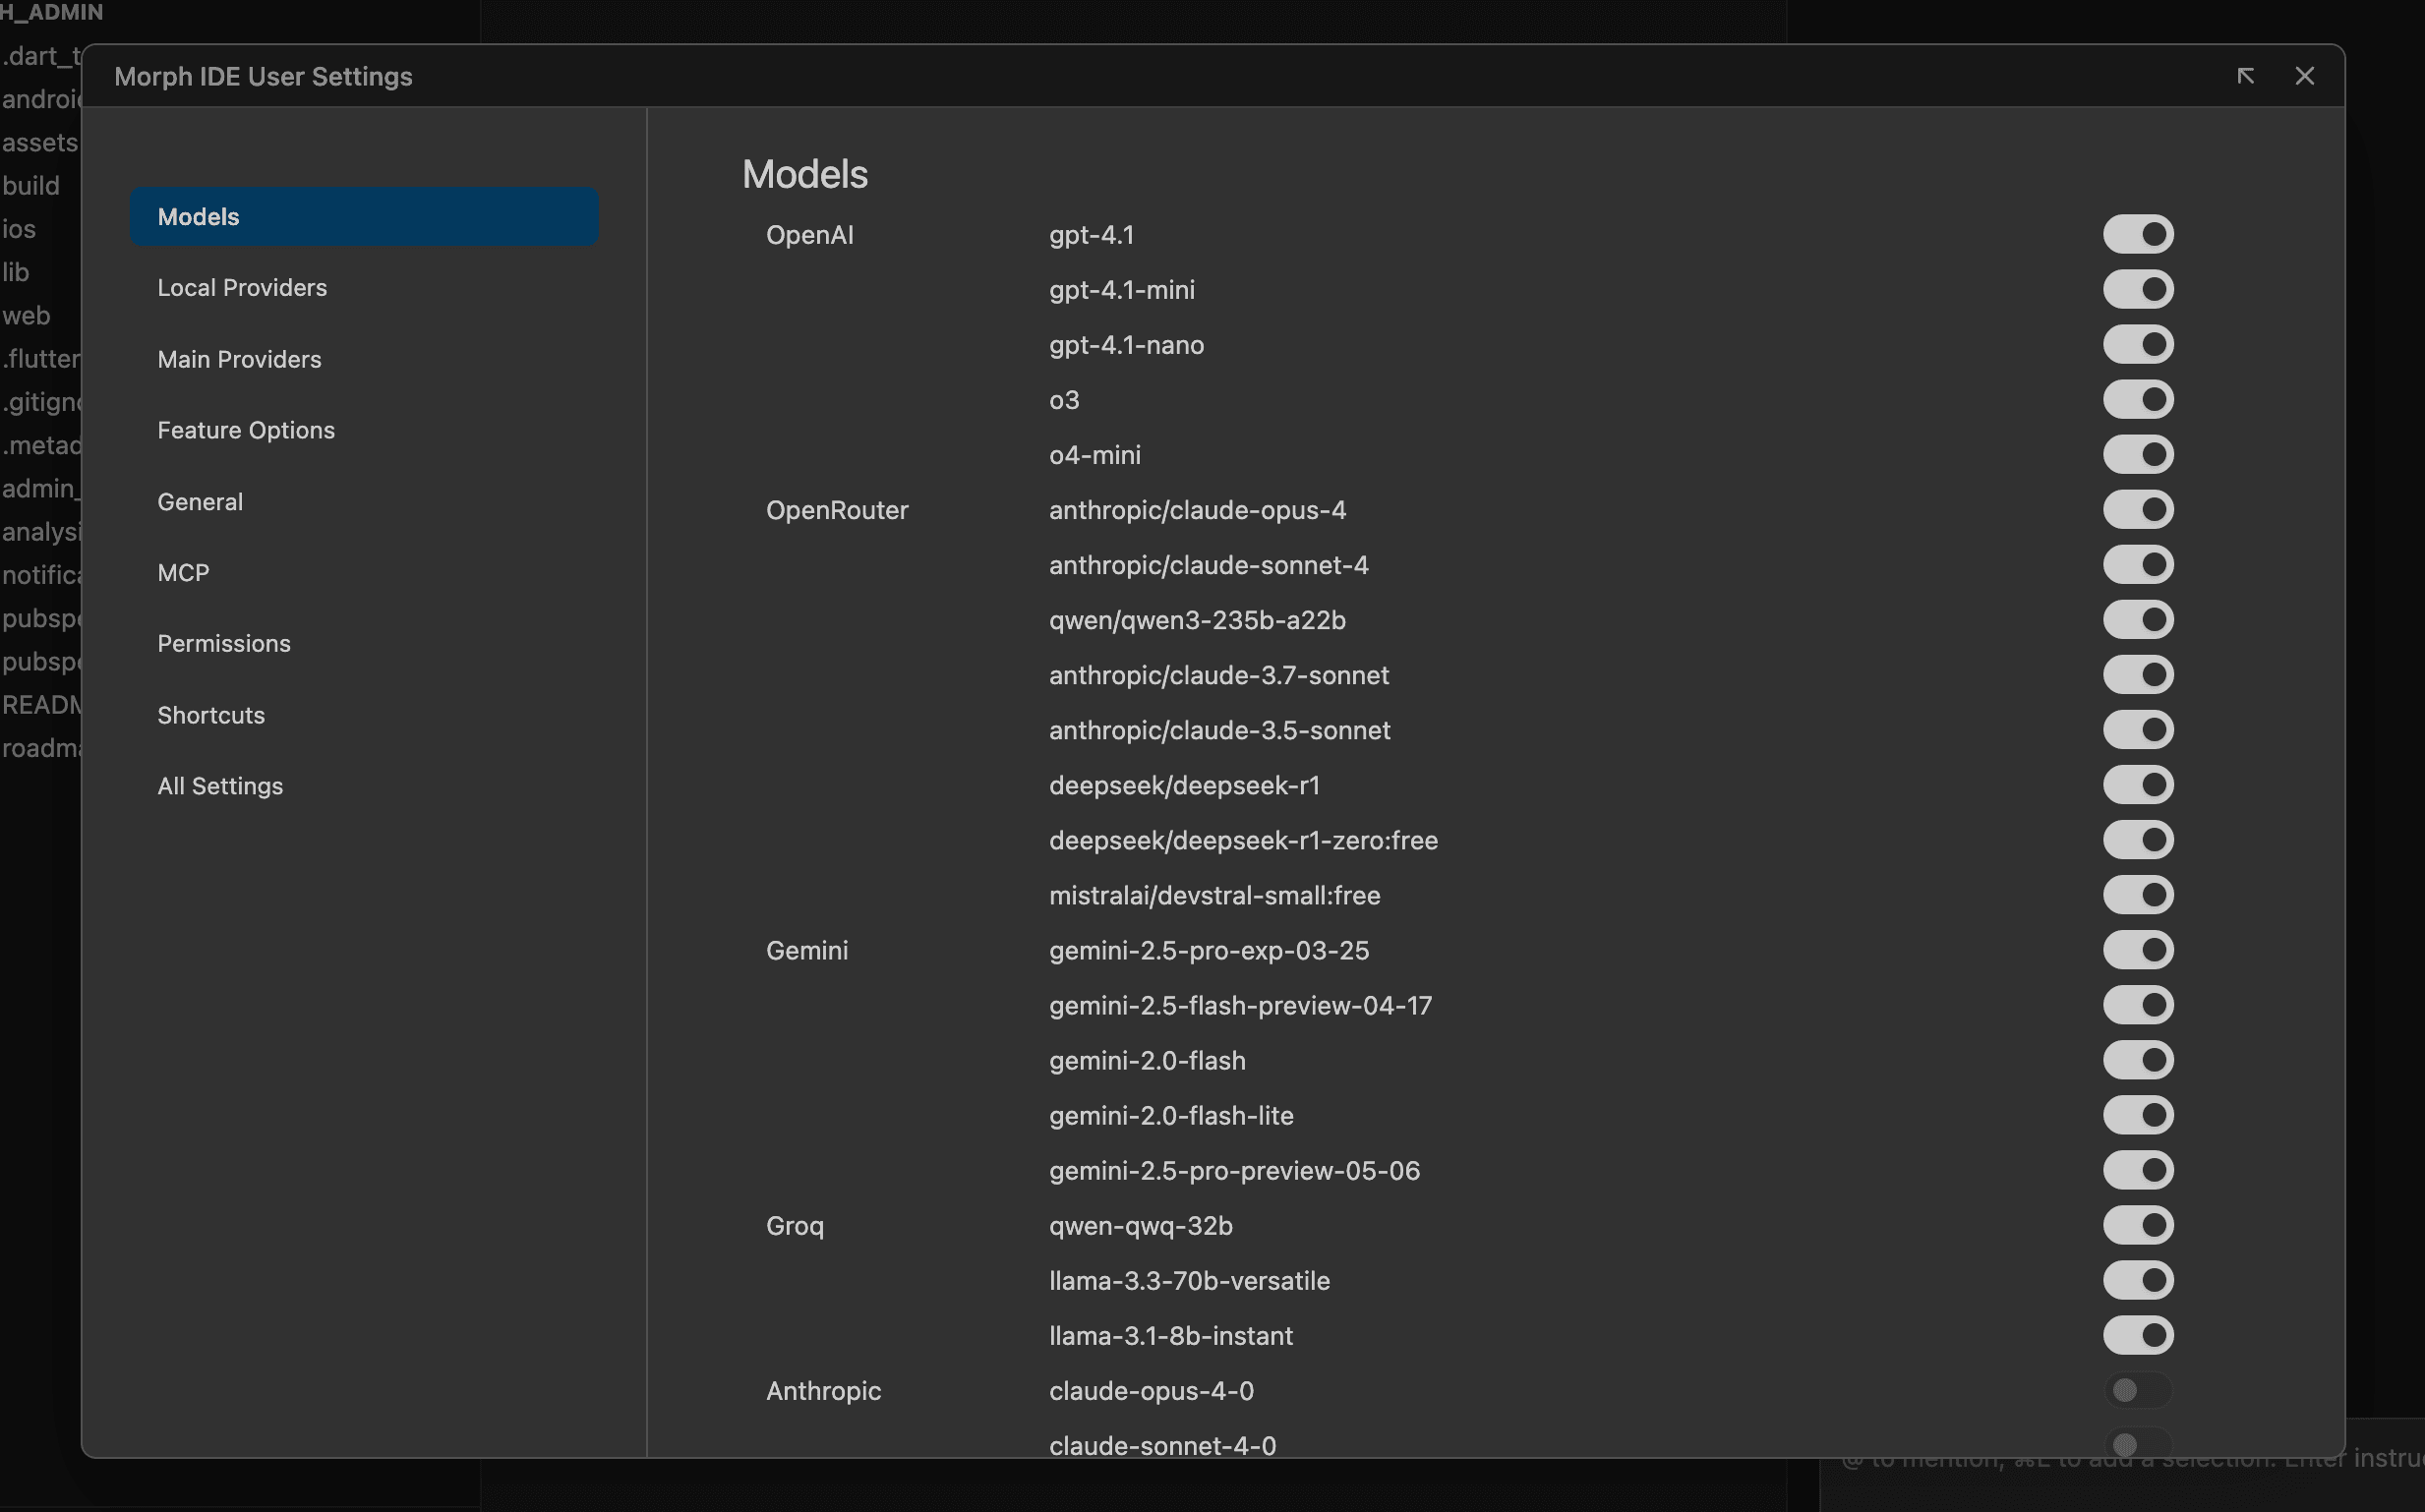Open the Permissions section
The image size is (2425, 1512).
tap(364, 644)
